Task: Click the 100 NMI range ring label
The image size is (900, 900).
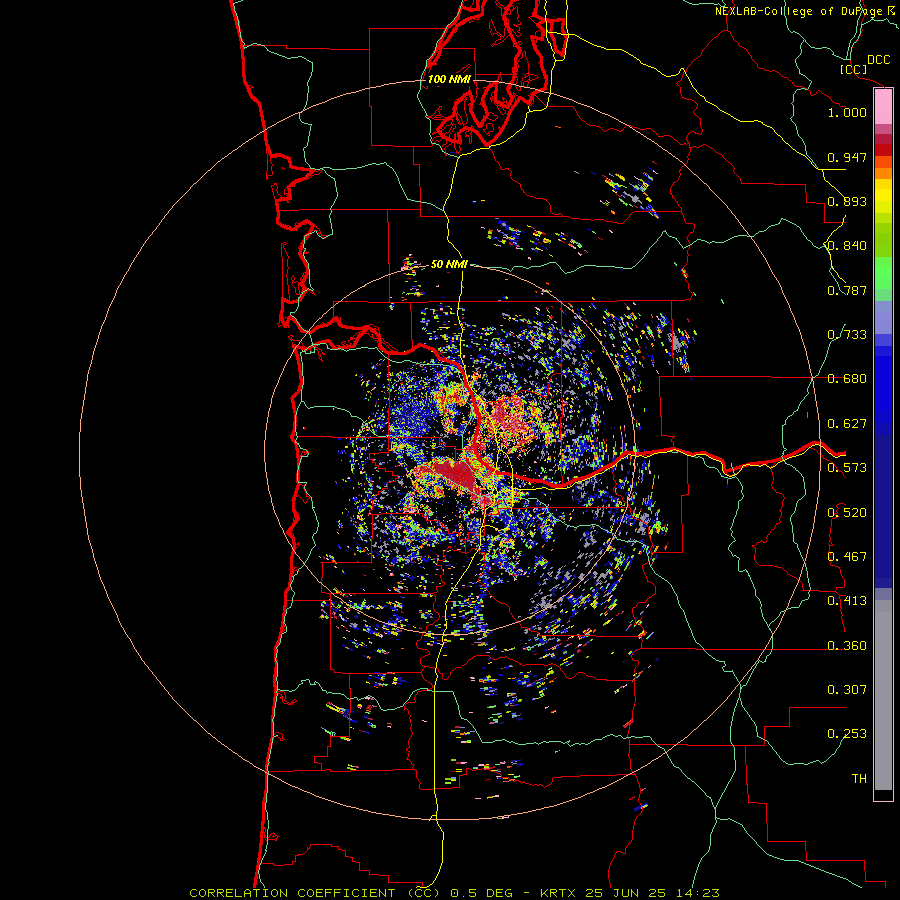Action: [x=449, y=79]
